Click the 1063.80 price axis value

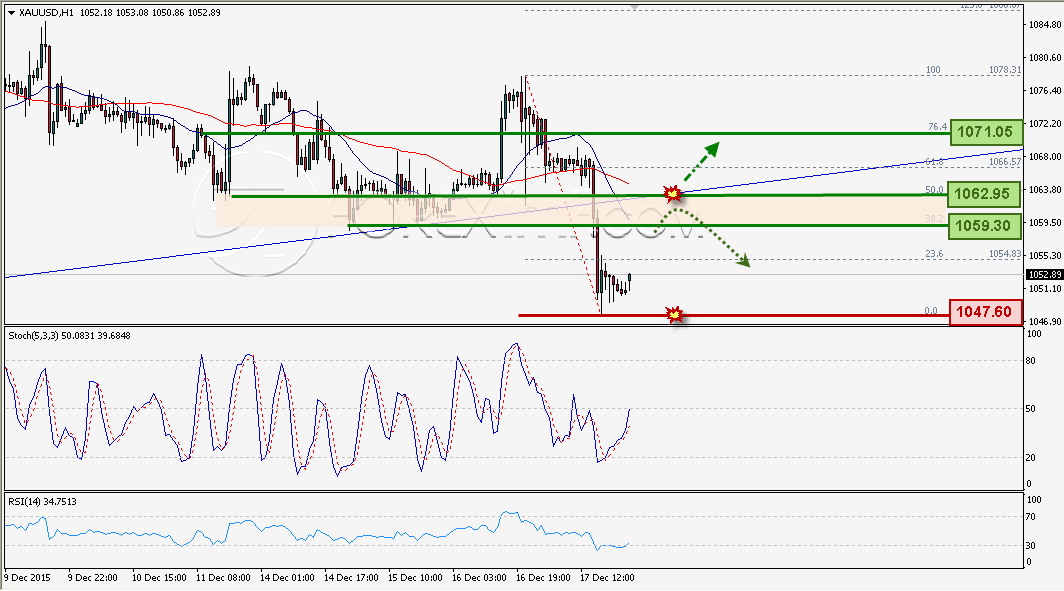(x=1045, y=189)
